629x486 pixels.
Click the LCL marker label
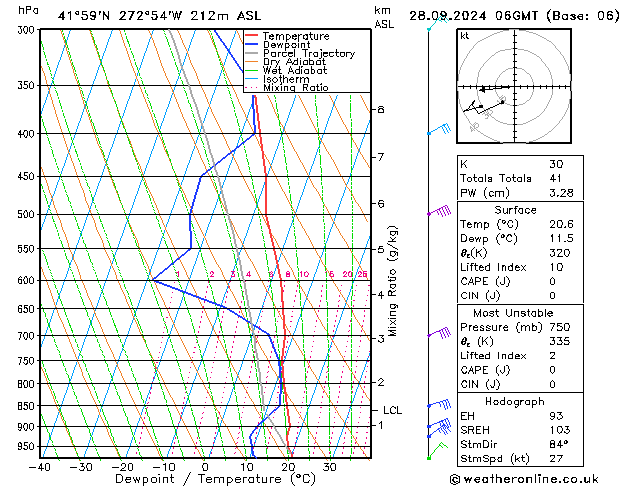(x=392, y=410)
